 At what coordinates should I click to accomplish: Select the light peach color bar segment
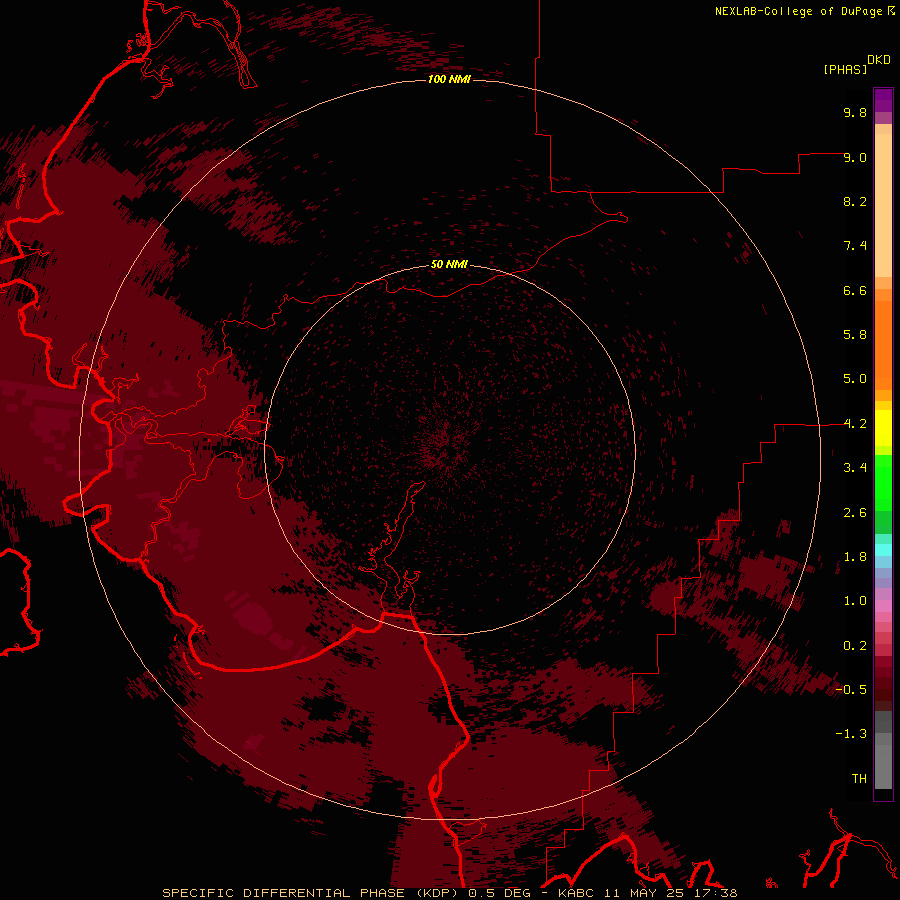[883, 205]
